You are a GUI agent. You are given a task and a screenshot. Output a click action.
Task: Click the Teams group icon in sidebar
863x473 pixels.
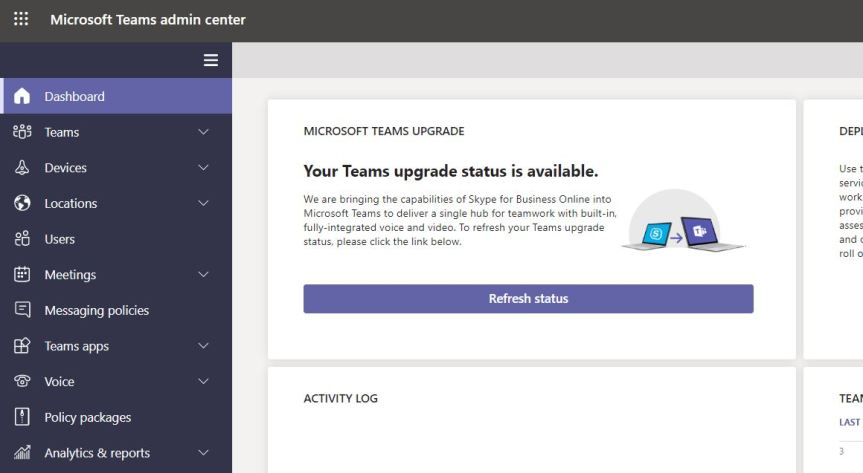pyautogui.click(x=22, y=132)
